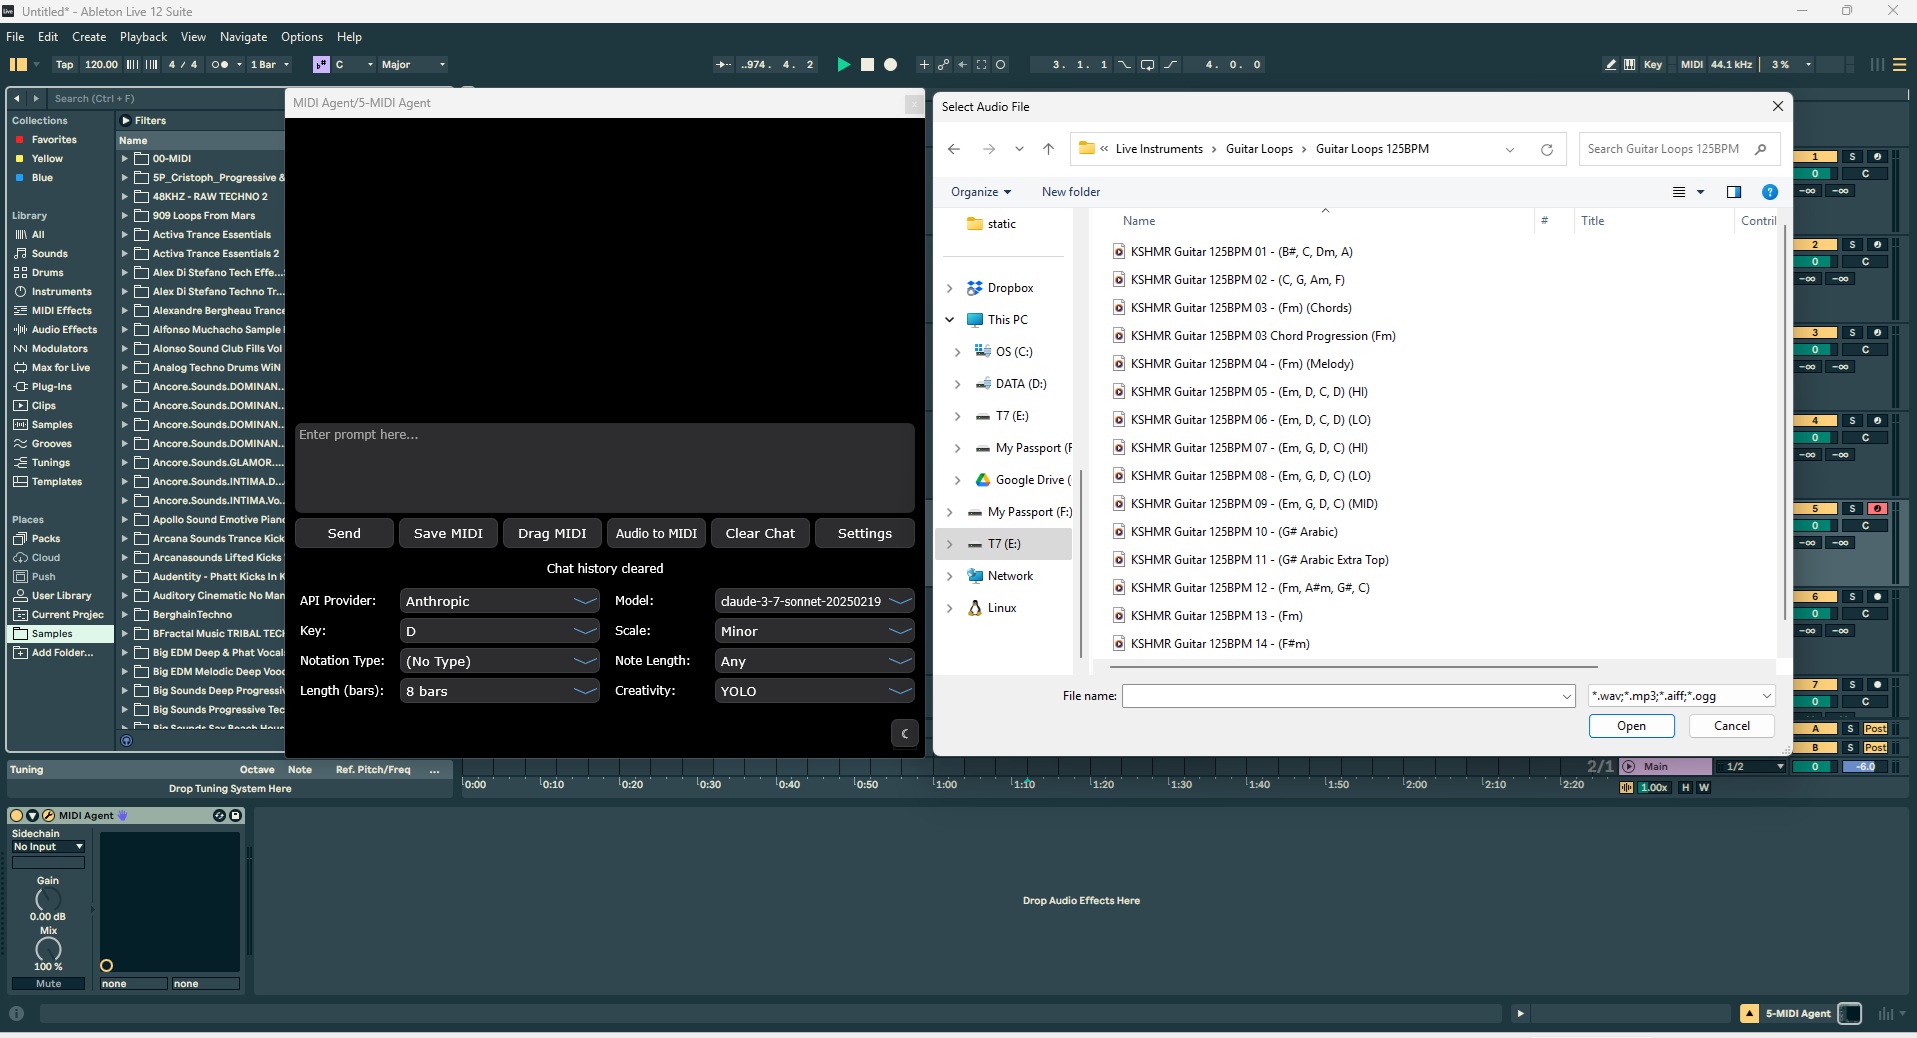Image resolution: width=1917 pixels, height=1038 pixels.
Task: Click the MIDI Agent hot-swap preset icon
Action: tap(219, 815)
